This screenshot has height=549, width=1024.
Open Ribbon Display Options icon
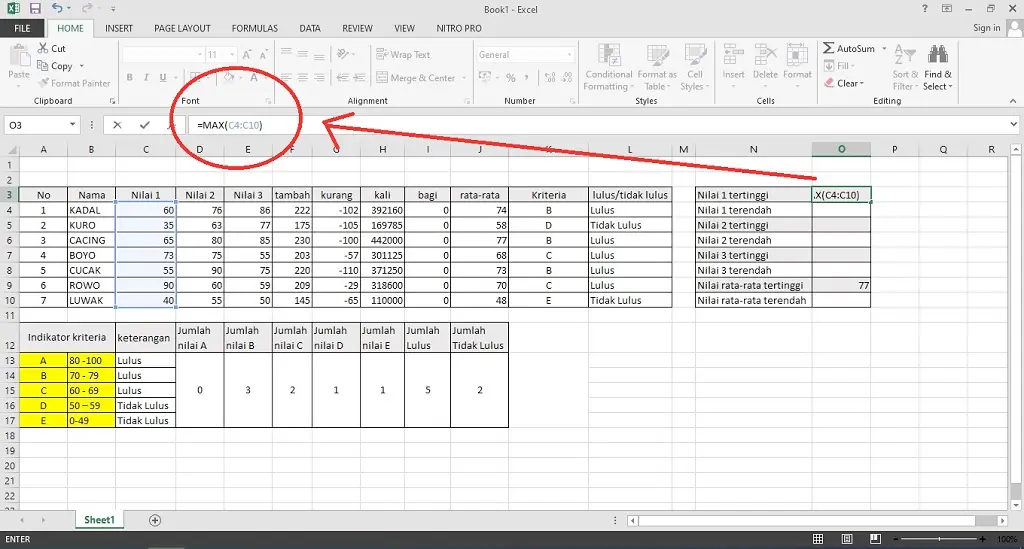point(946,8)
